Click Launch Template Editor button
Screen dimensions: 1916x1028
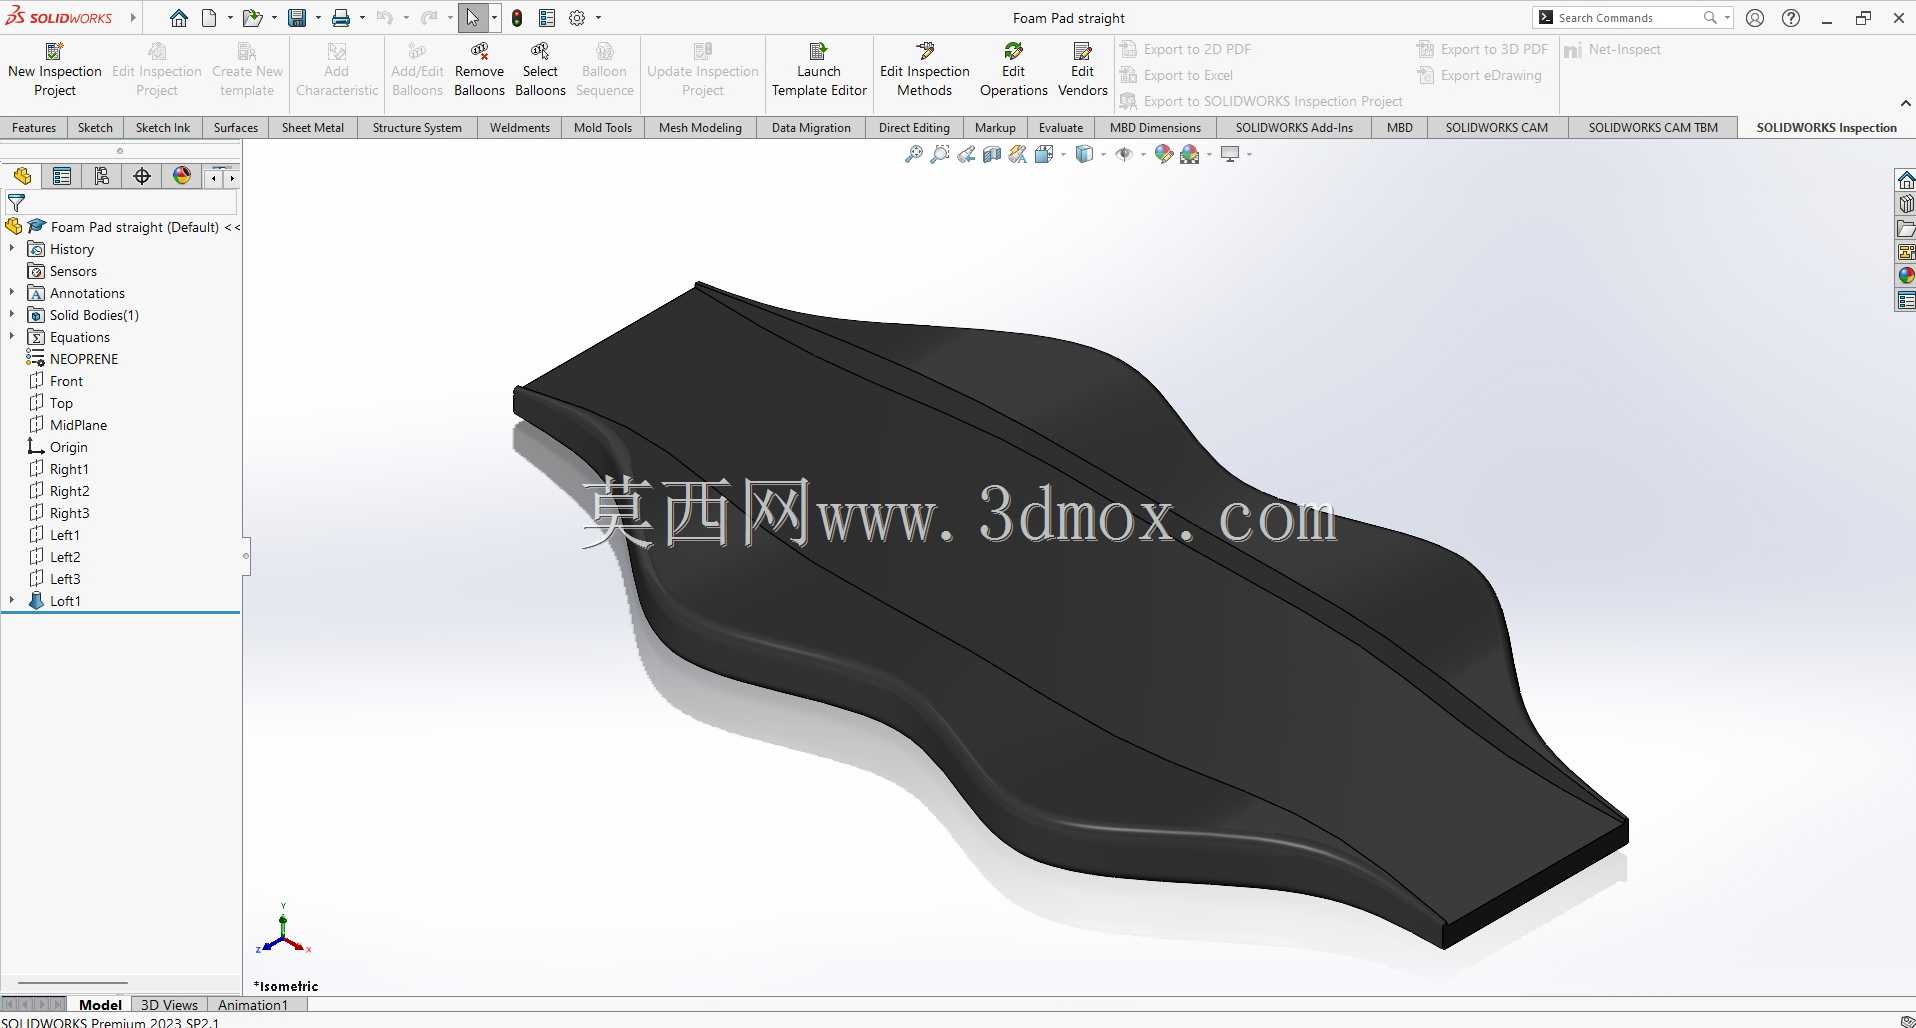[819, 69]
